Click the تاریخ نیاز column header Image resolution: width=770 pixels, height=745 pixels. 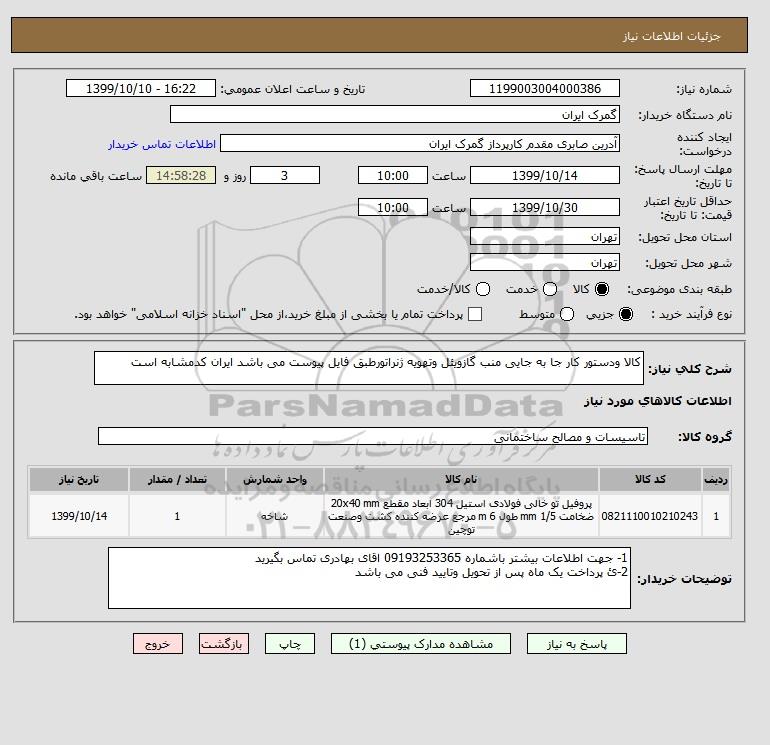(x=79, y=479)
